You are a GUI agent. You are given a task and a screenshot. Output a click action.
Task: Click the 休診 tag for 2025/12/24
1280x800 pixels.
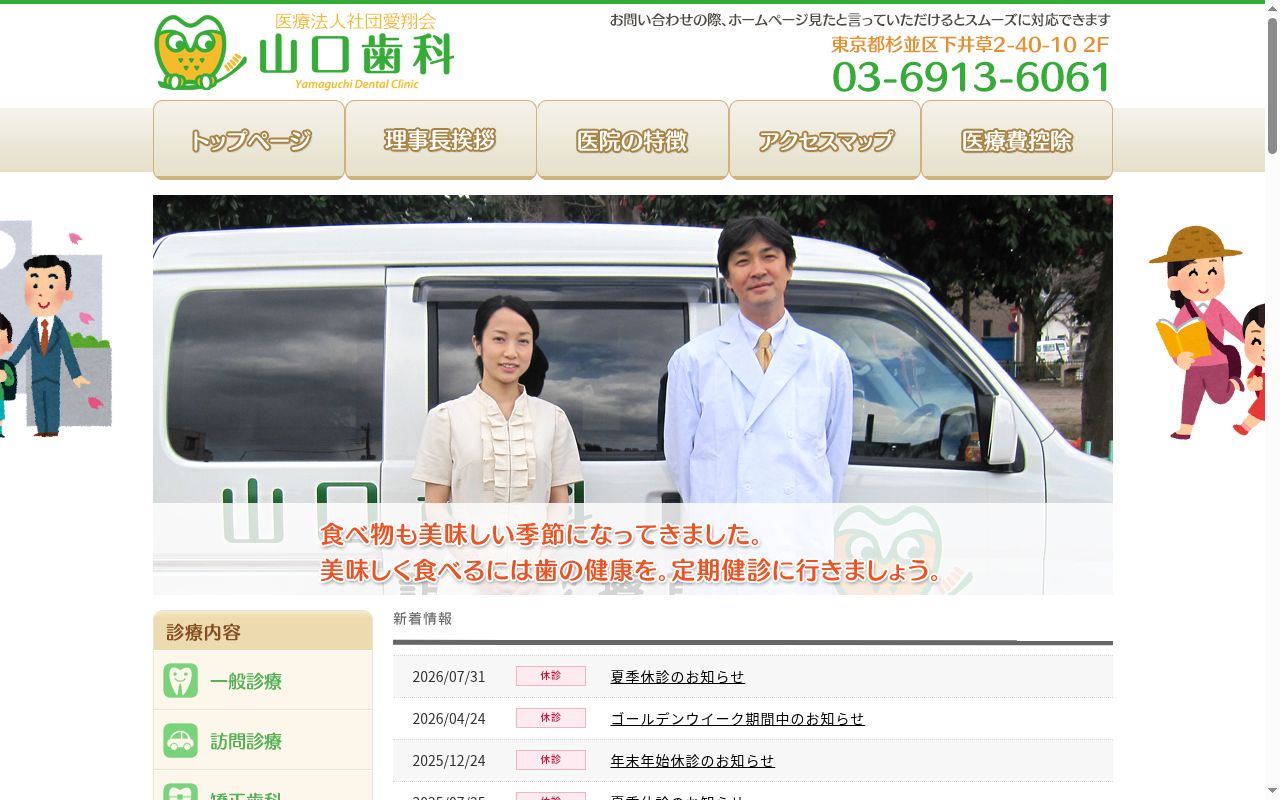pyautogui.click(x=551, y=760)
